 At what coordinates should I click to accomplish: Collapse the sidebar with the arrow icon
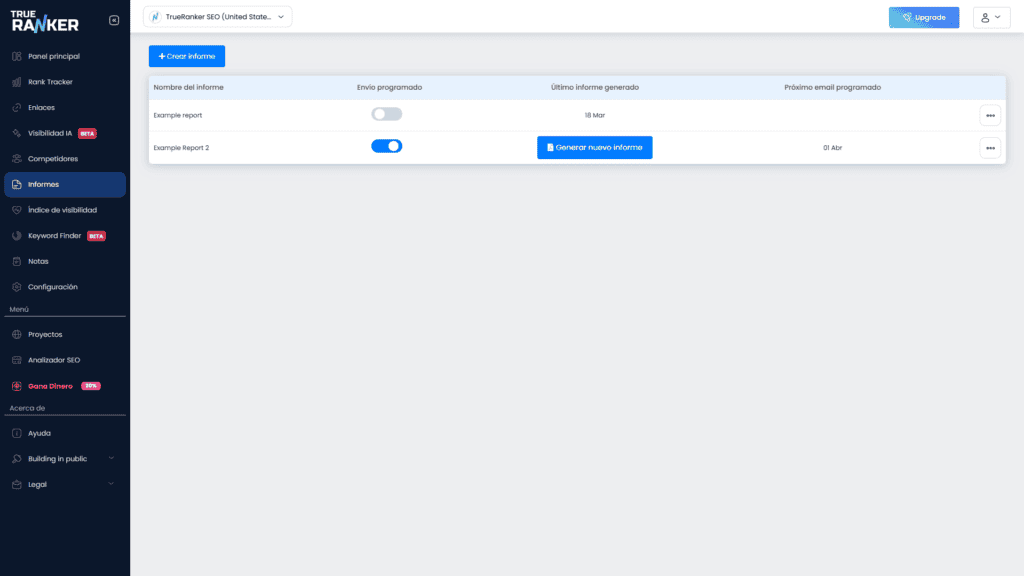(x=113, y=20)
